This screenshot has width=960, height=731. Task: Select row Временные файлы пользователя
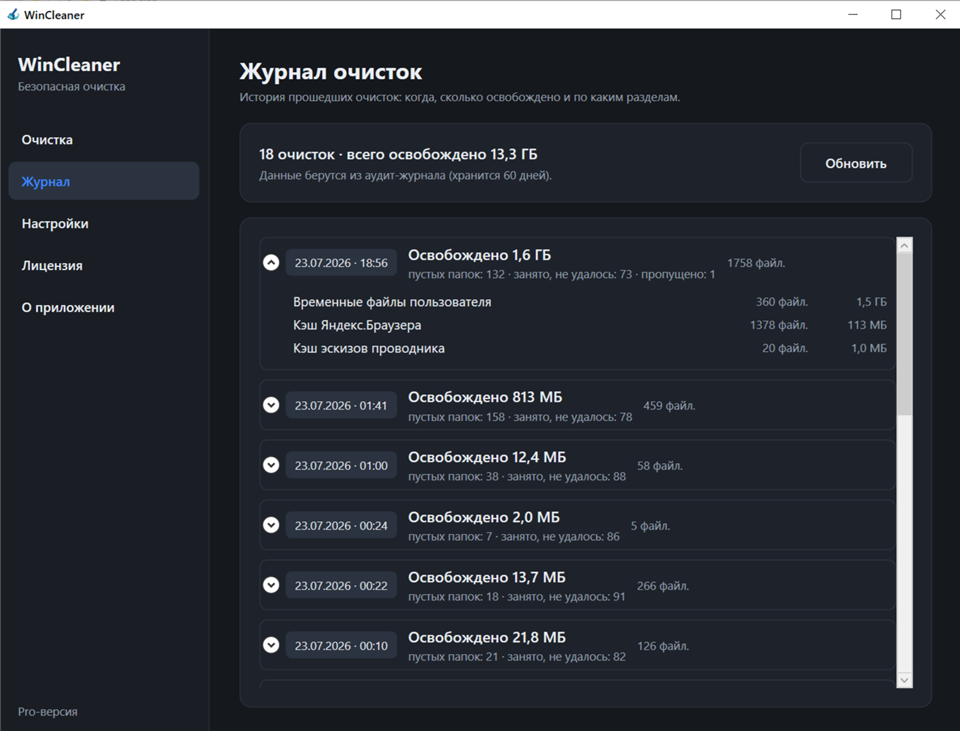point(590,302)
